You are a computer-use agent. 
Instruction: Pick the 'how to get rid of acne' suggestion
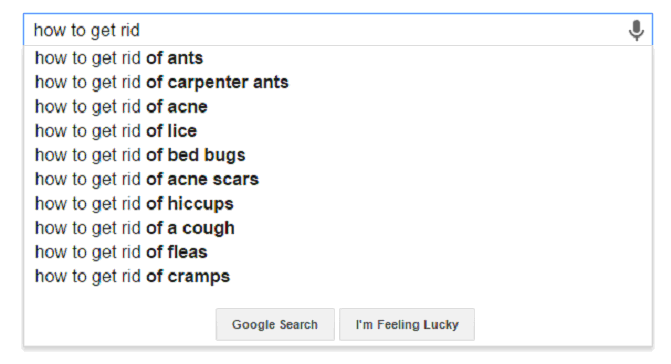tap(338, 107)
